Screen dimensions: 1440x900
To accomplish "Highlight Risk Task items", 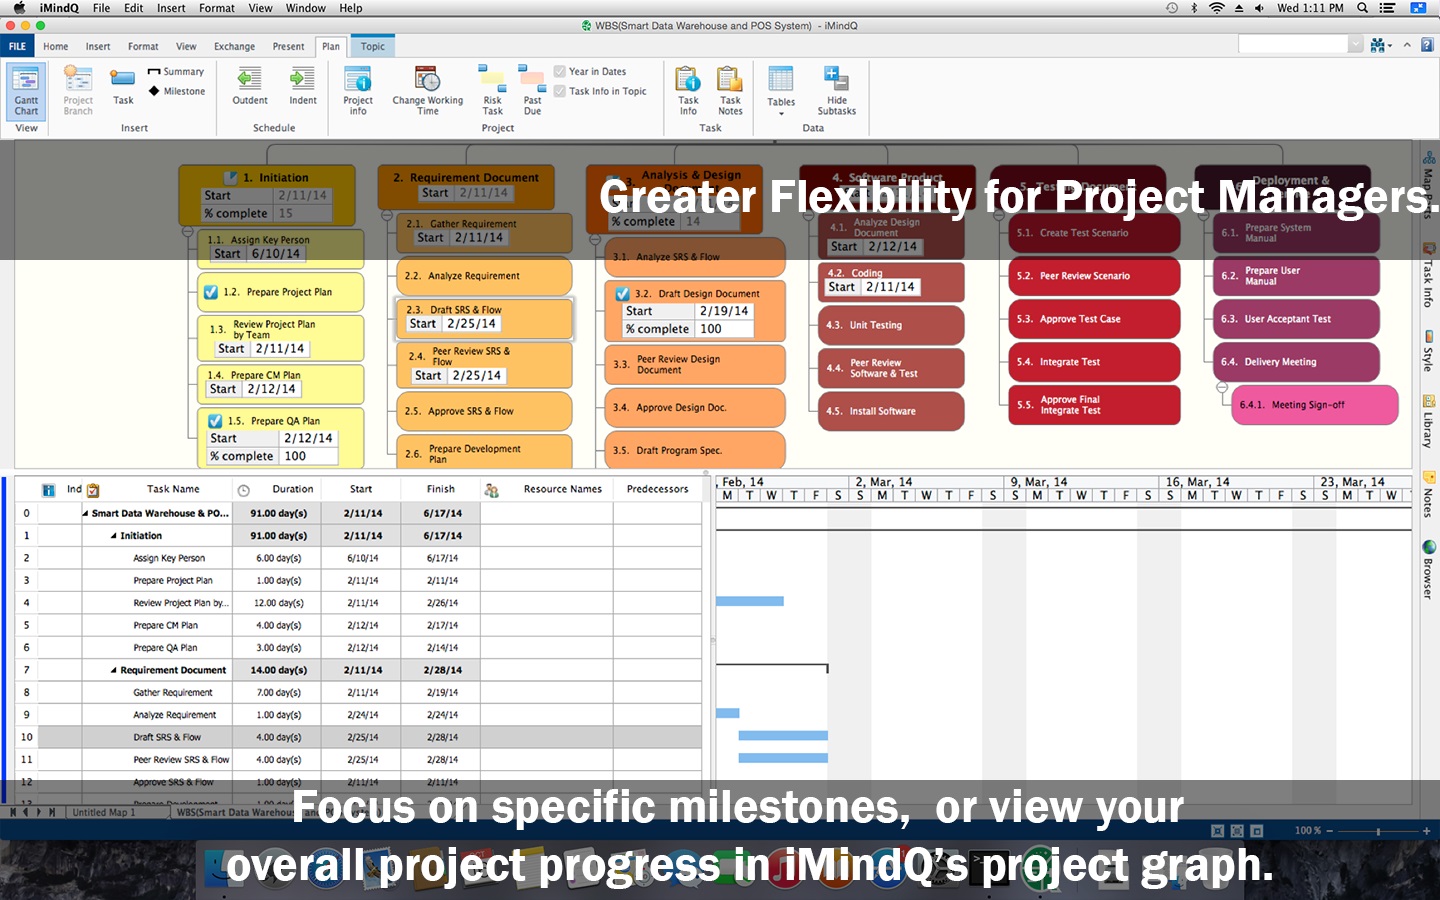I will pos(492,91).
